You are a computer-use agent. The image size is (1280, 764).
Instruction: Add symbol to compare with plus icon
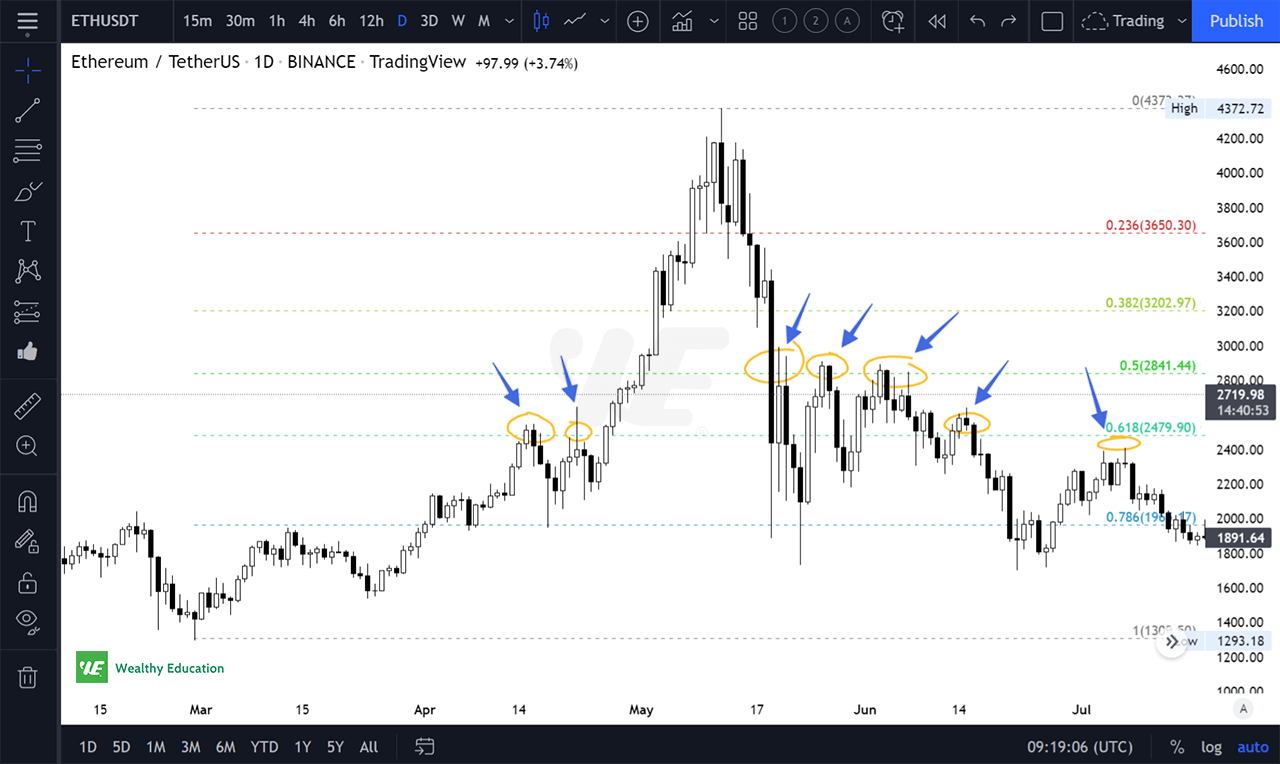pos(637,21)
